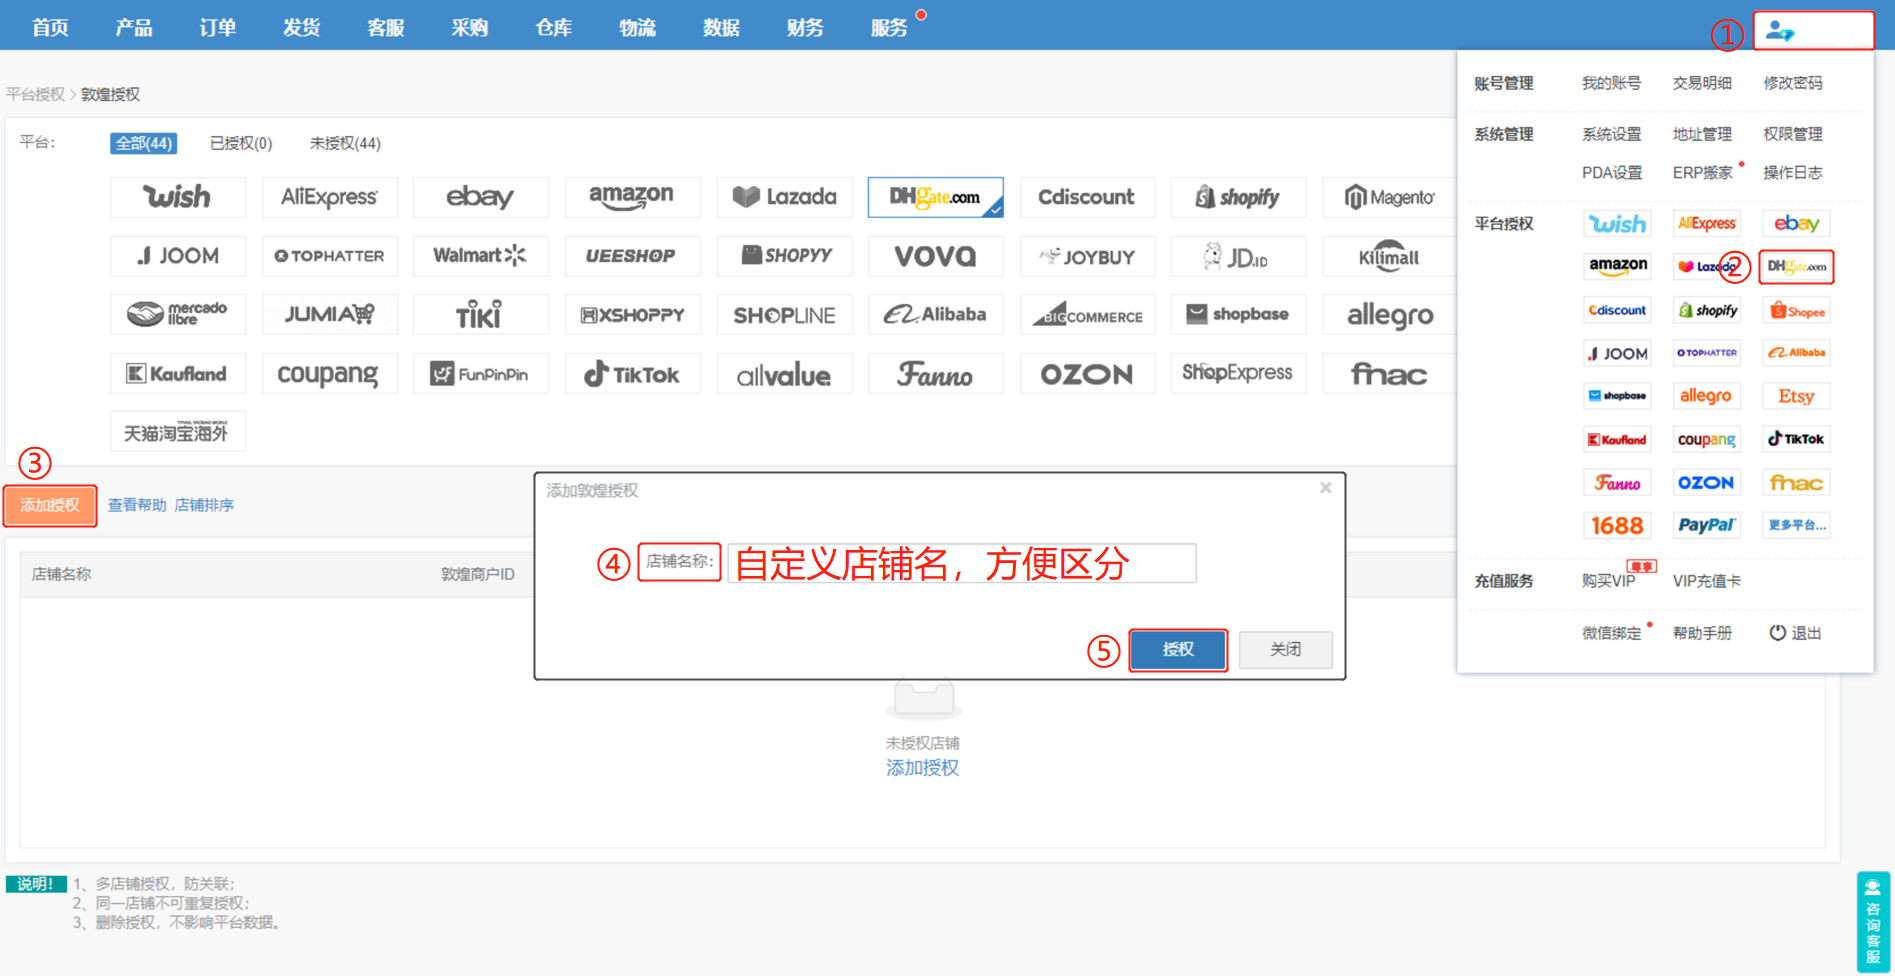Select the SHOPYY platform logo
Viewport: 1895px width, 976px height.
(785, 256)
